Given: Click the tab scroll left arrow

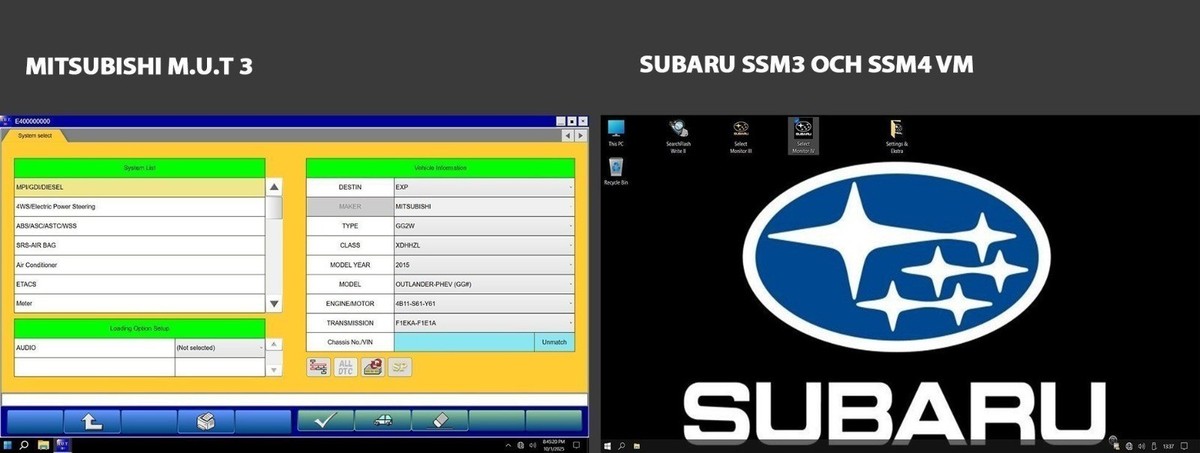Looking at the screenshot, I should tap(567, 135).
